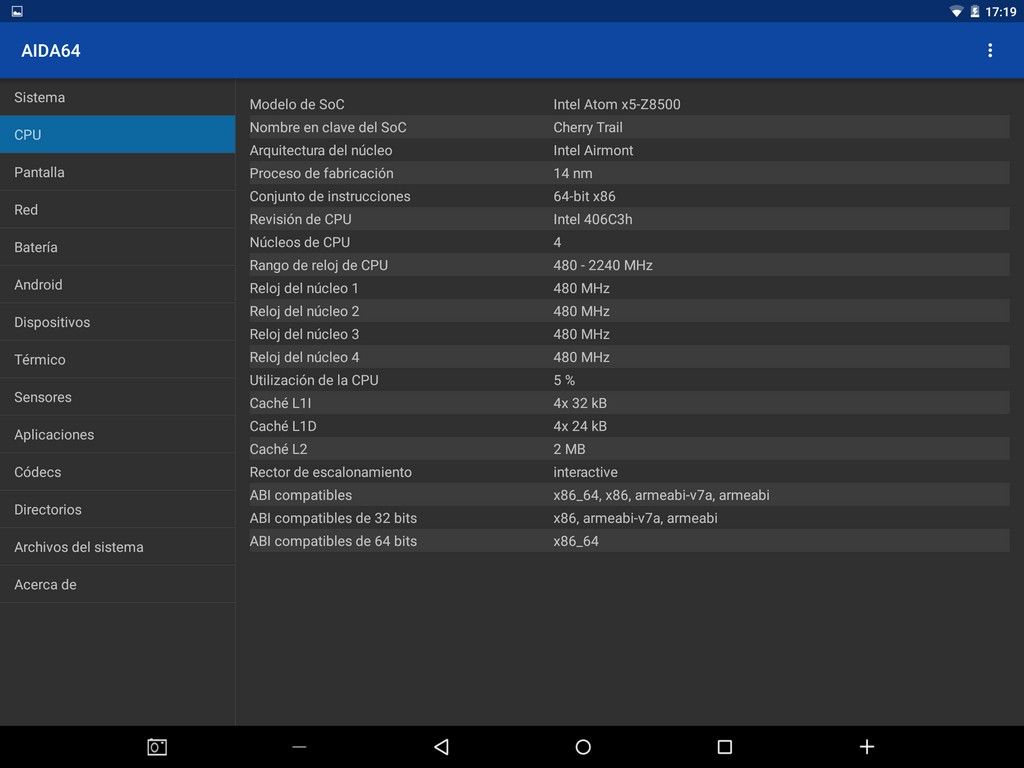Open the Térmico section
This screenshot has width=1024, height=768.
pos(118,360)
